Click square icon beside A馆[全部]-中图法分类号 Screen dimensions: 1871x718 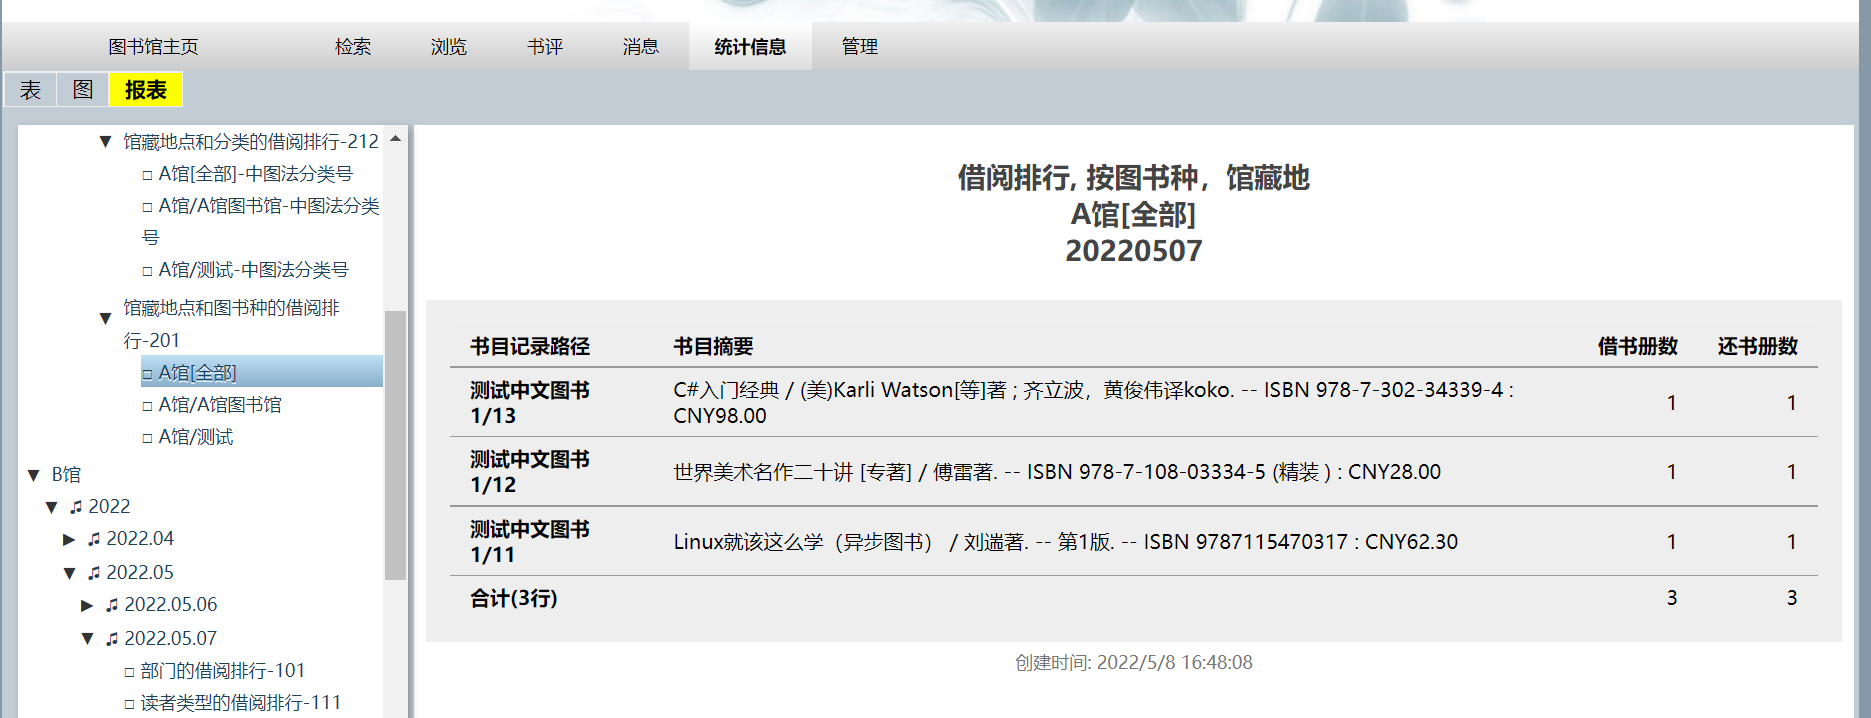click(x=147, y=175)
